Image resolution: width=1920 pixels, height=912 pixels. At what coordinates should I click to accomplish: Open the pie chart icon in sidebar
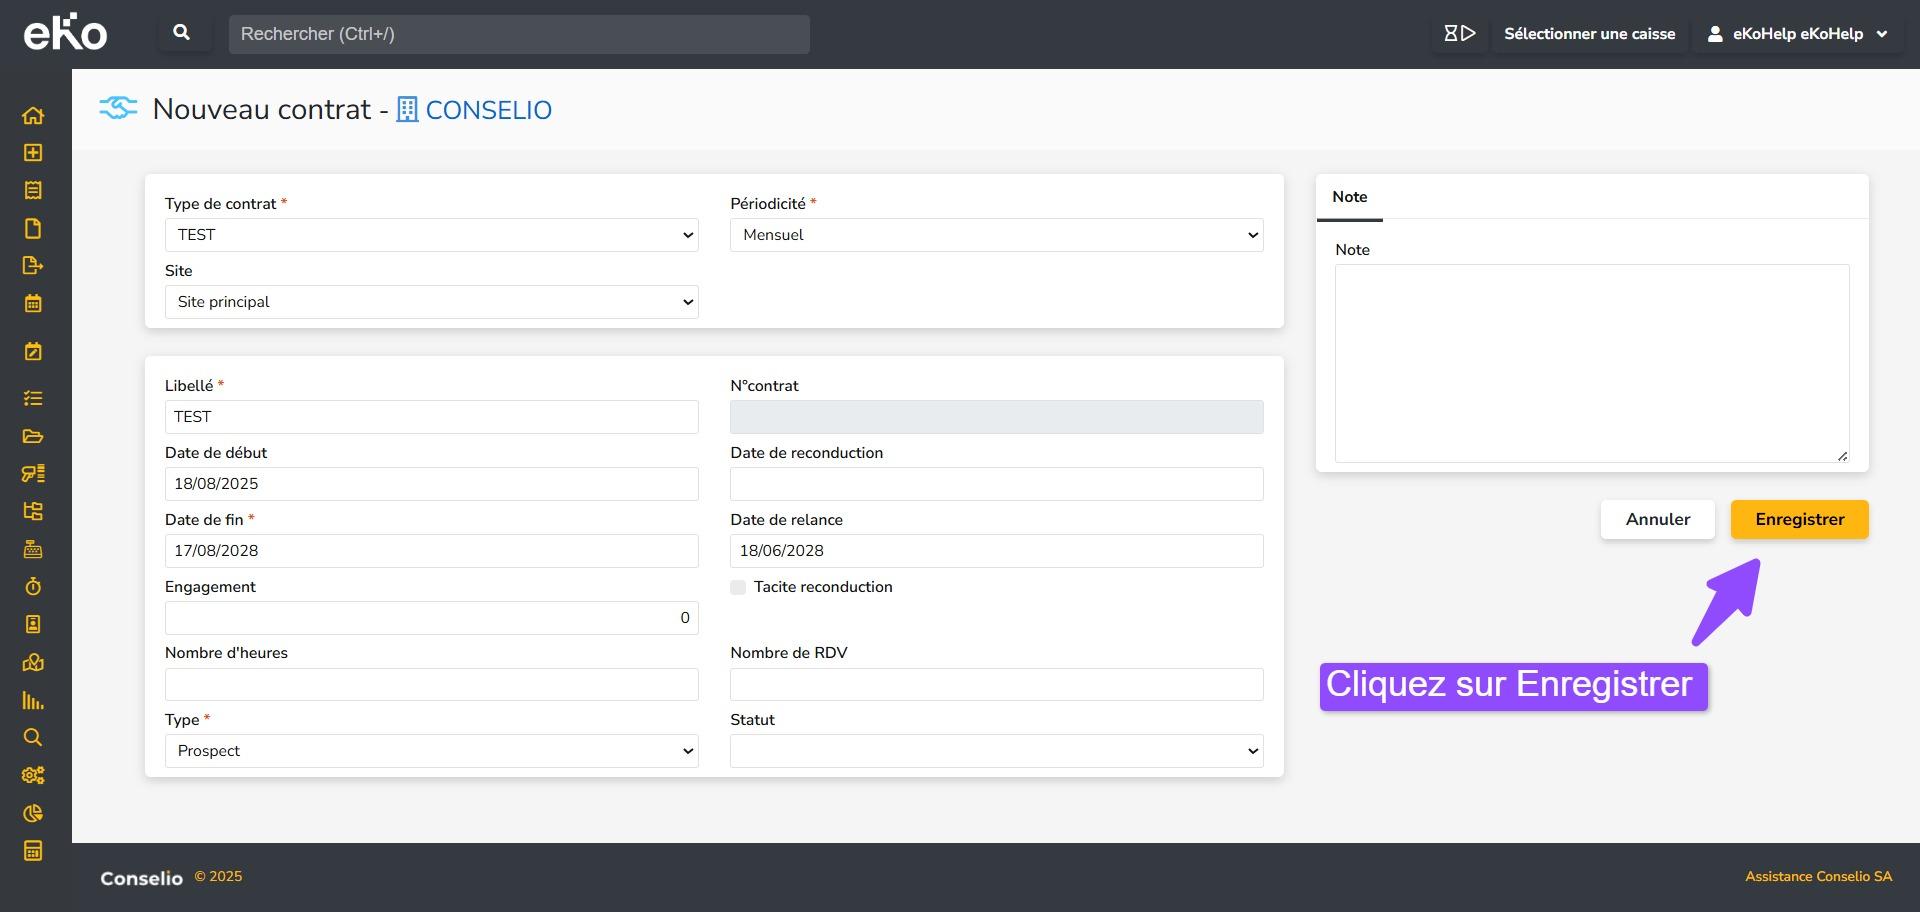pyautogui.click(x=33, y=814)
